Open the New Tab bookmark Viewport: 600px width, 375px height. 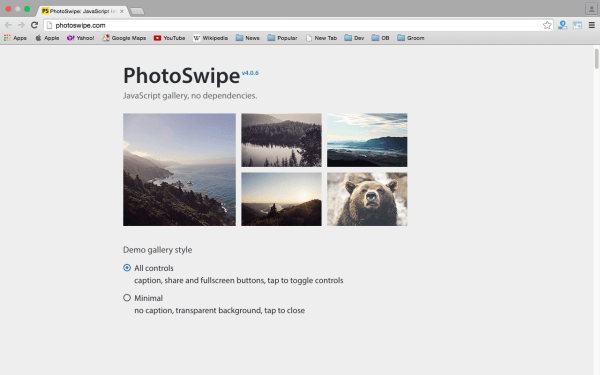click(x=321, y=38)
